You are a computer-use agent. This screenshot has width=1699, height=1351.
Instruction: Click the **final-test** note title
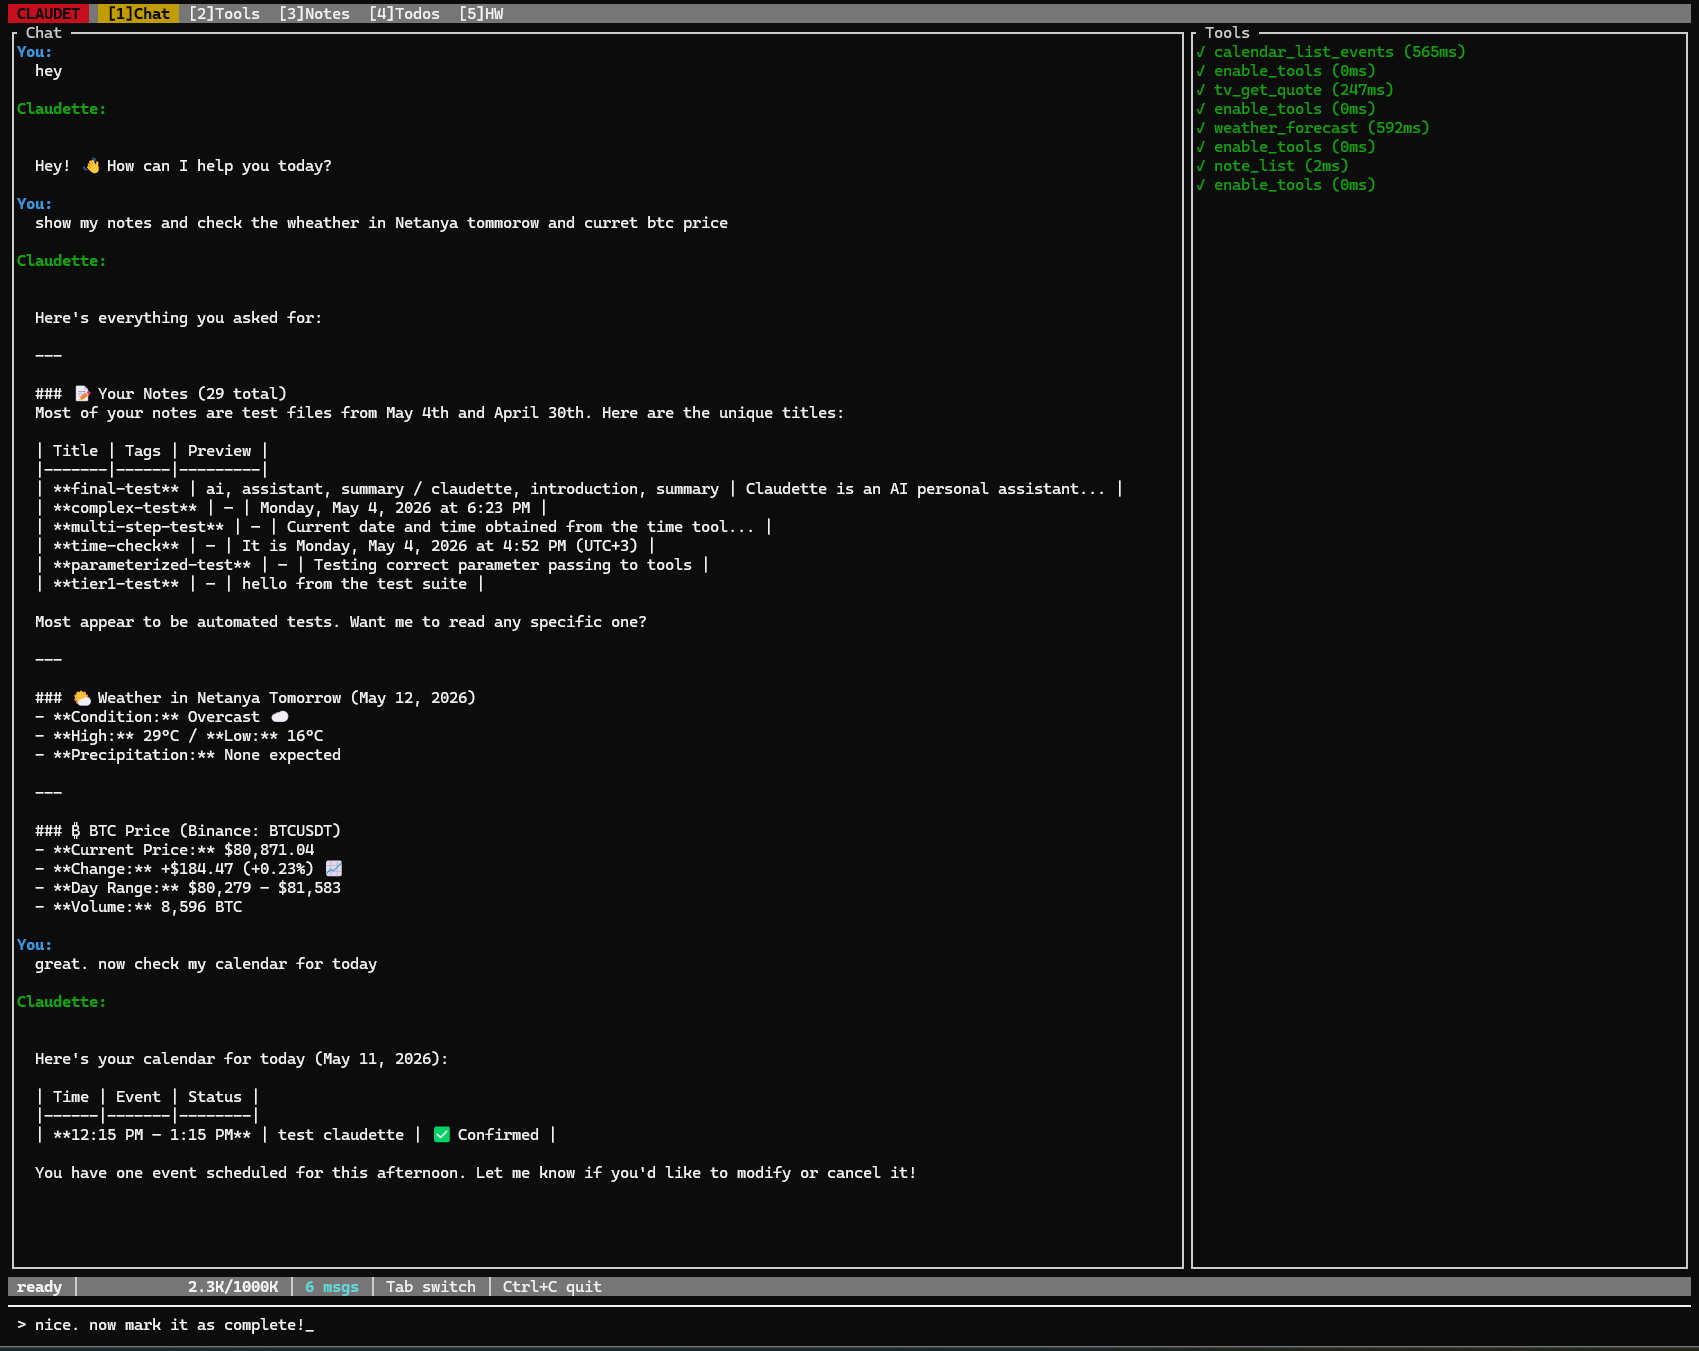pos(116,489)
